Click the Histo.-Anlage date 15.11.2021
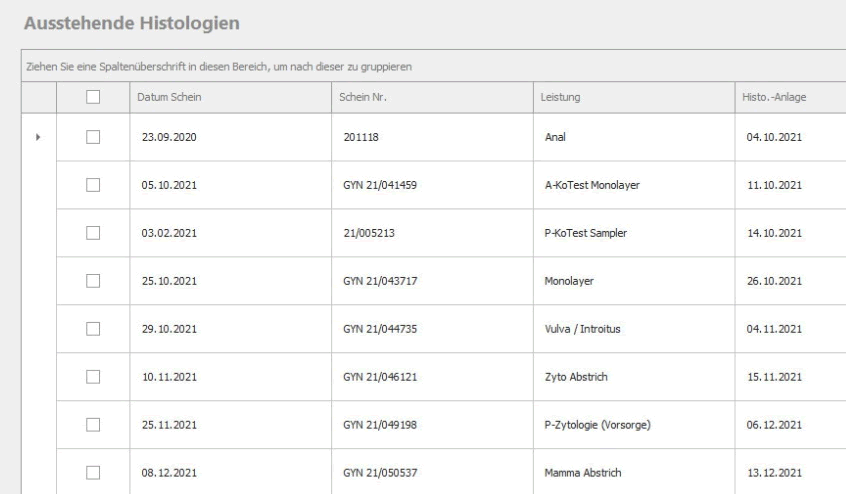This screenshot has width=846, height=494. tap(774, 377)
